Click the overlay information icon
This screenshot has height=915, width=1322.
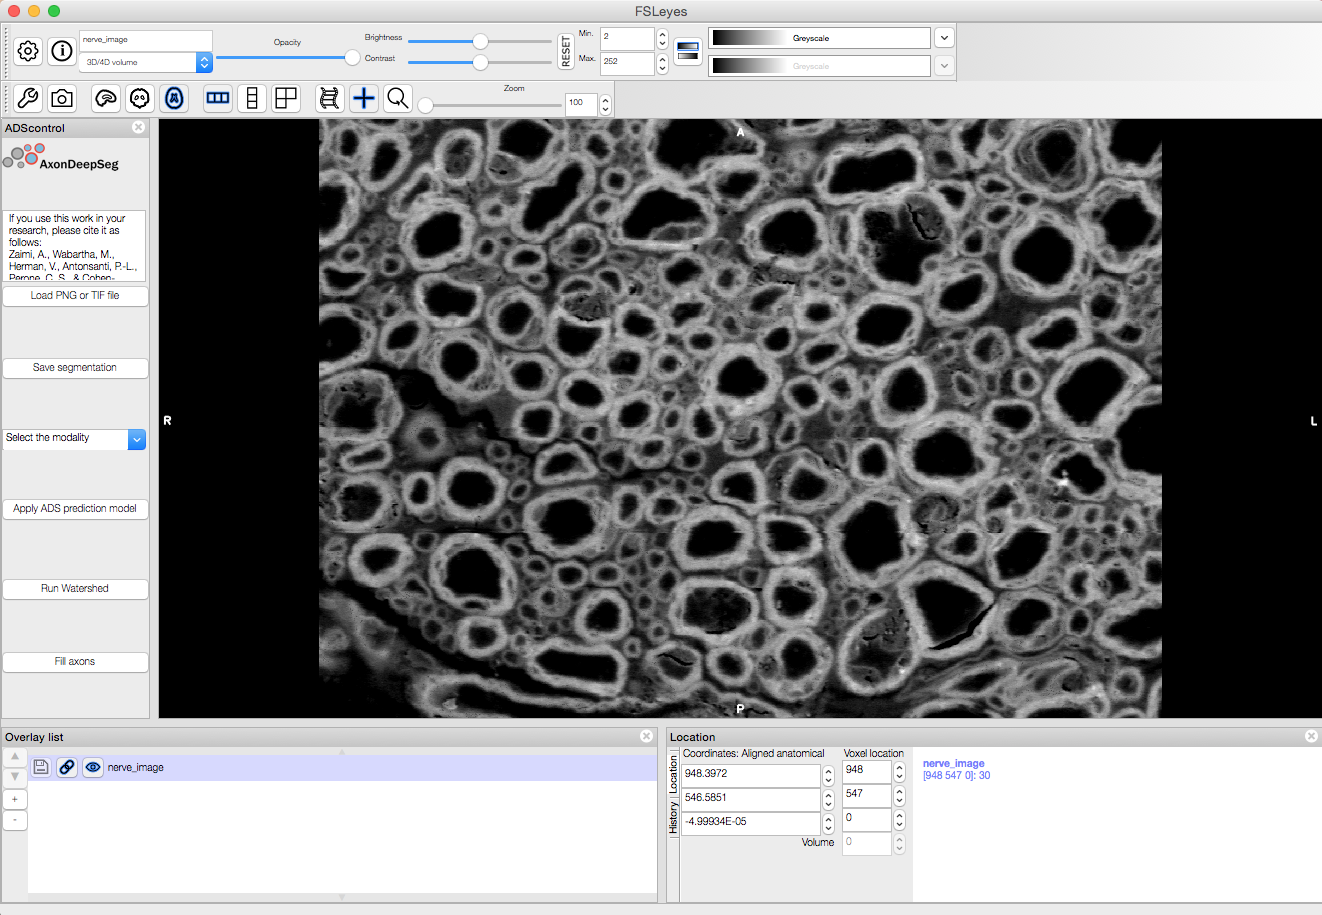pyautogui.click(x=62, y=51)
